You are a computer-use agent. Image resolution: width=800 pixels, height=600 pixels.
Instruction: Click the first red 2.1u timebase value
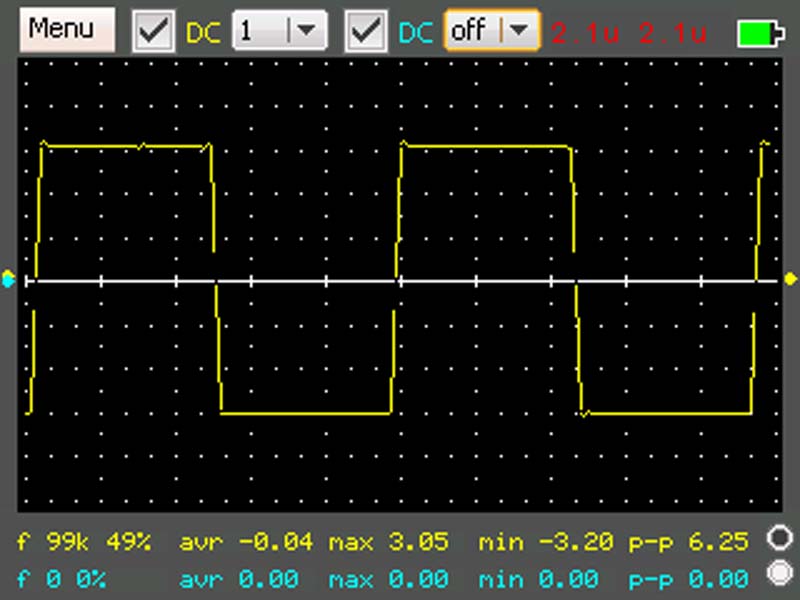[x=585, y=32]
